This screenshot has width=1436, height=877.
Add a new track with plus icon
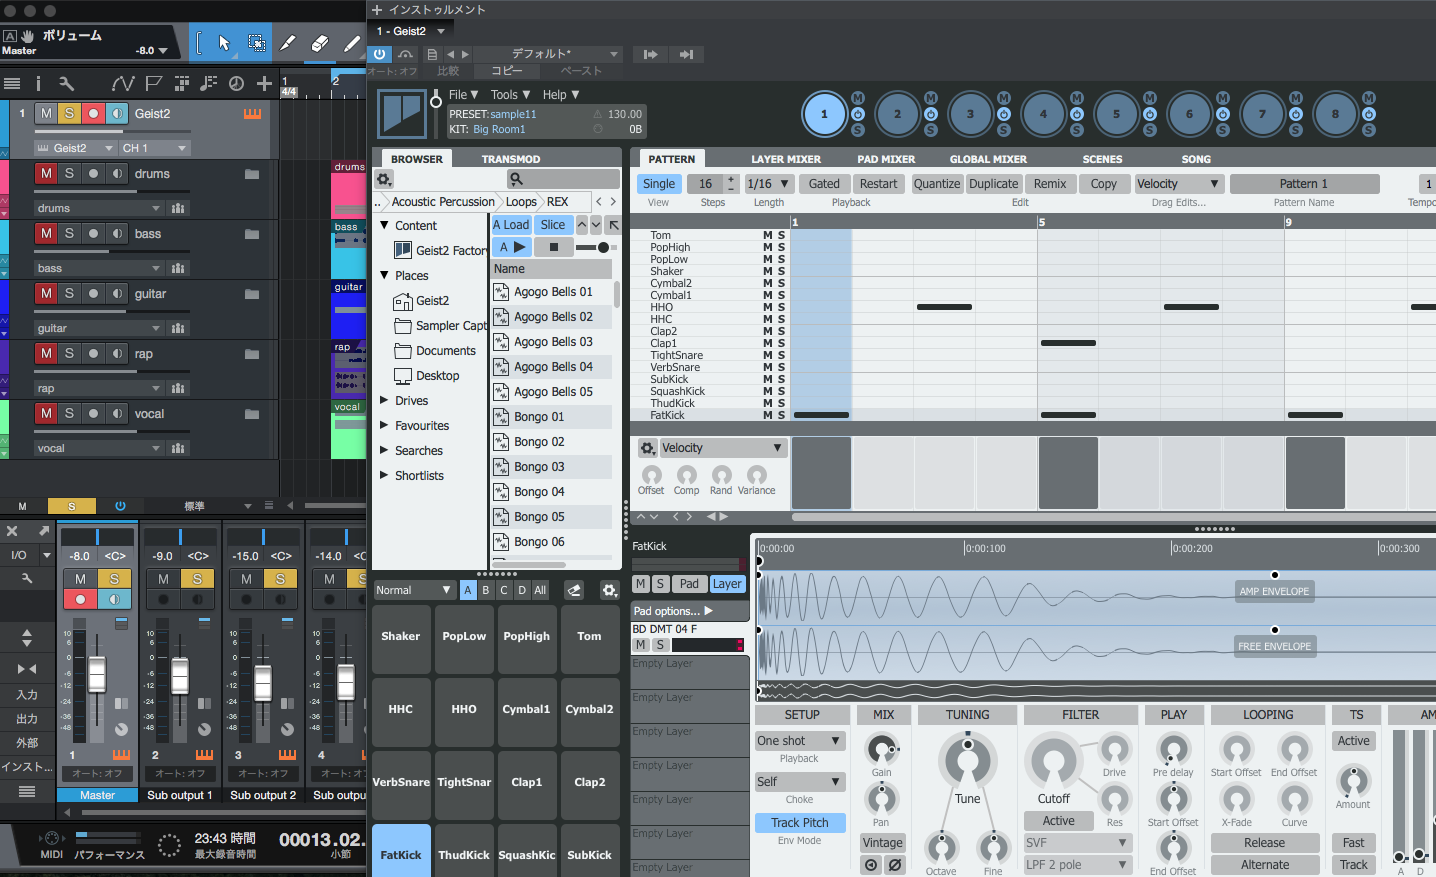(x=264, y=84)
